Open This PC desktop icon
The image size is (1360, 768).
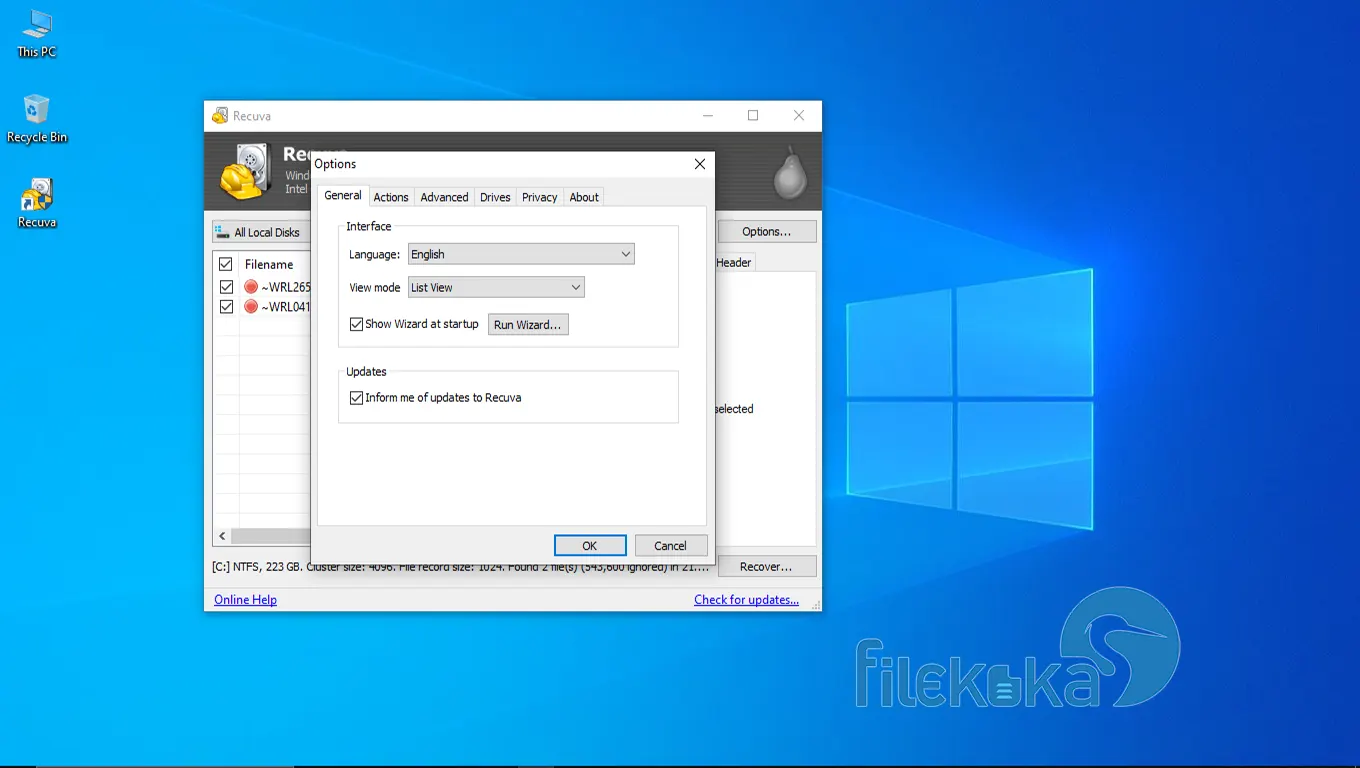click(37, 33)
